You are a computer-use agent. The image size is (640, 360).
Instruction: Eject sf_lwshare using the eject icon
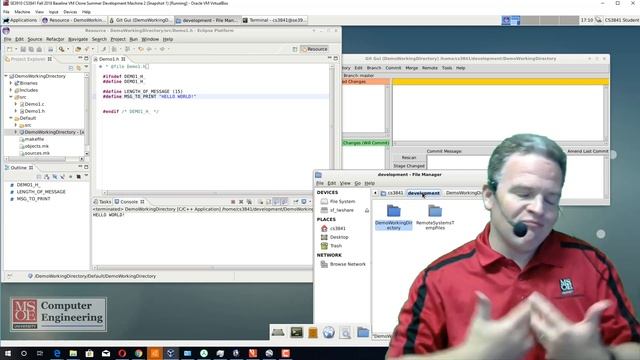click(x=367, y=210)
